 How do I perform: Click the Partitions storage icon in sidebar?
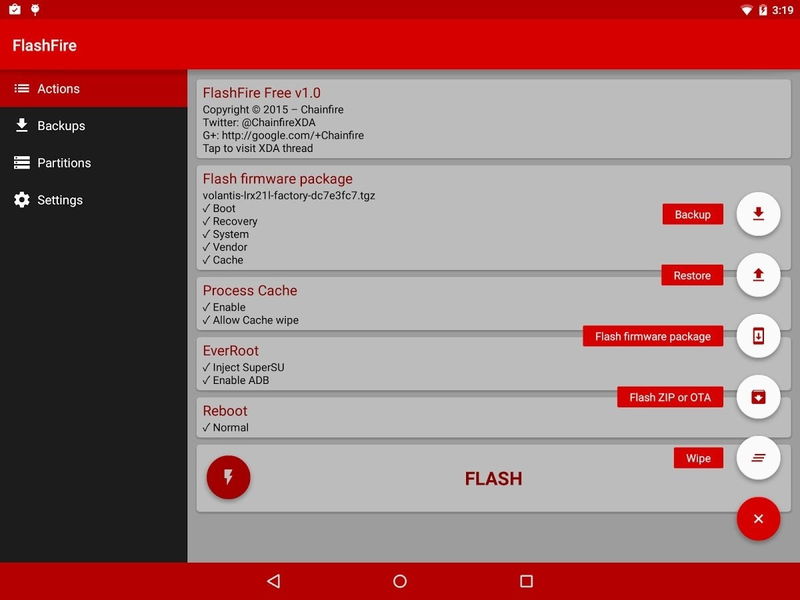pos(21,163)
